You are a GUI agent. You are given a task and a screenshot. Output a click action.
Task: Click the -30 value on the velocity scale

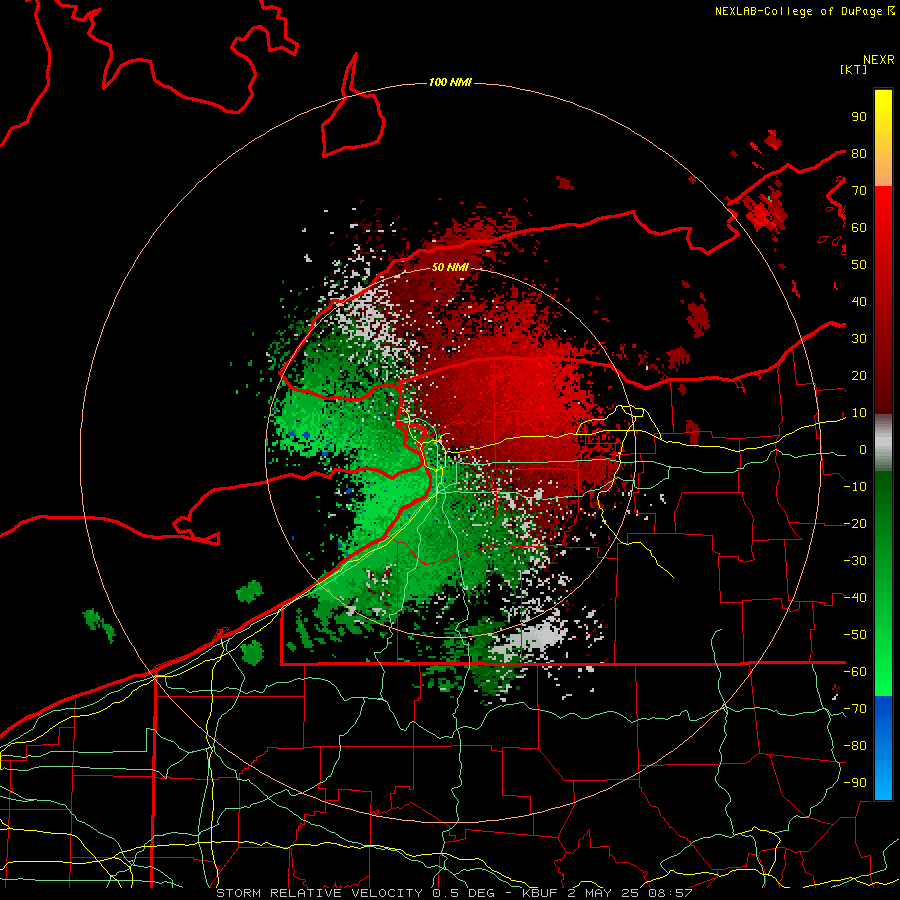855,561
